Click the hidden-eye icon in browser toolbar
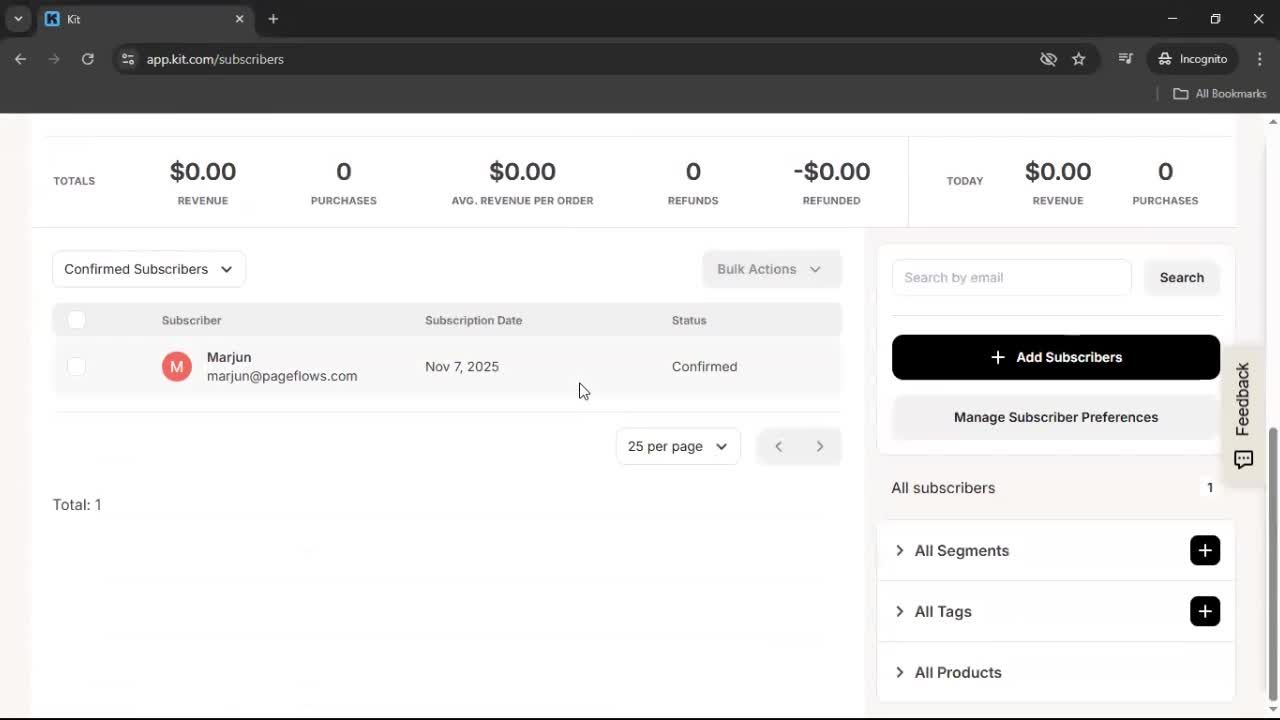The height and width of the screenshot is (720, 1280). point(1048,59)
